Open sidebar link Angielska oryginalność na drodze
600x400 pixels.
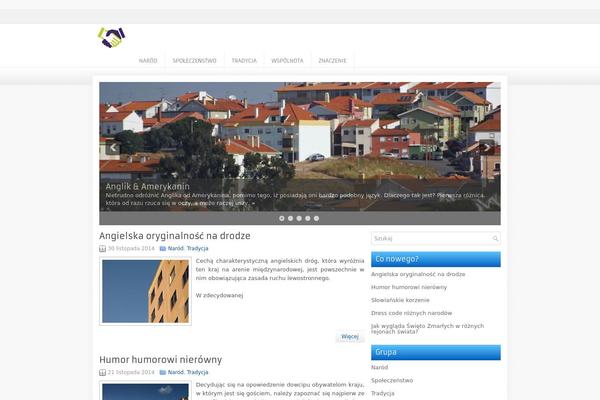pyautogui.click(x=418, y=274)
